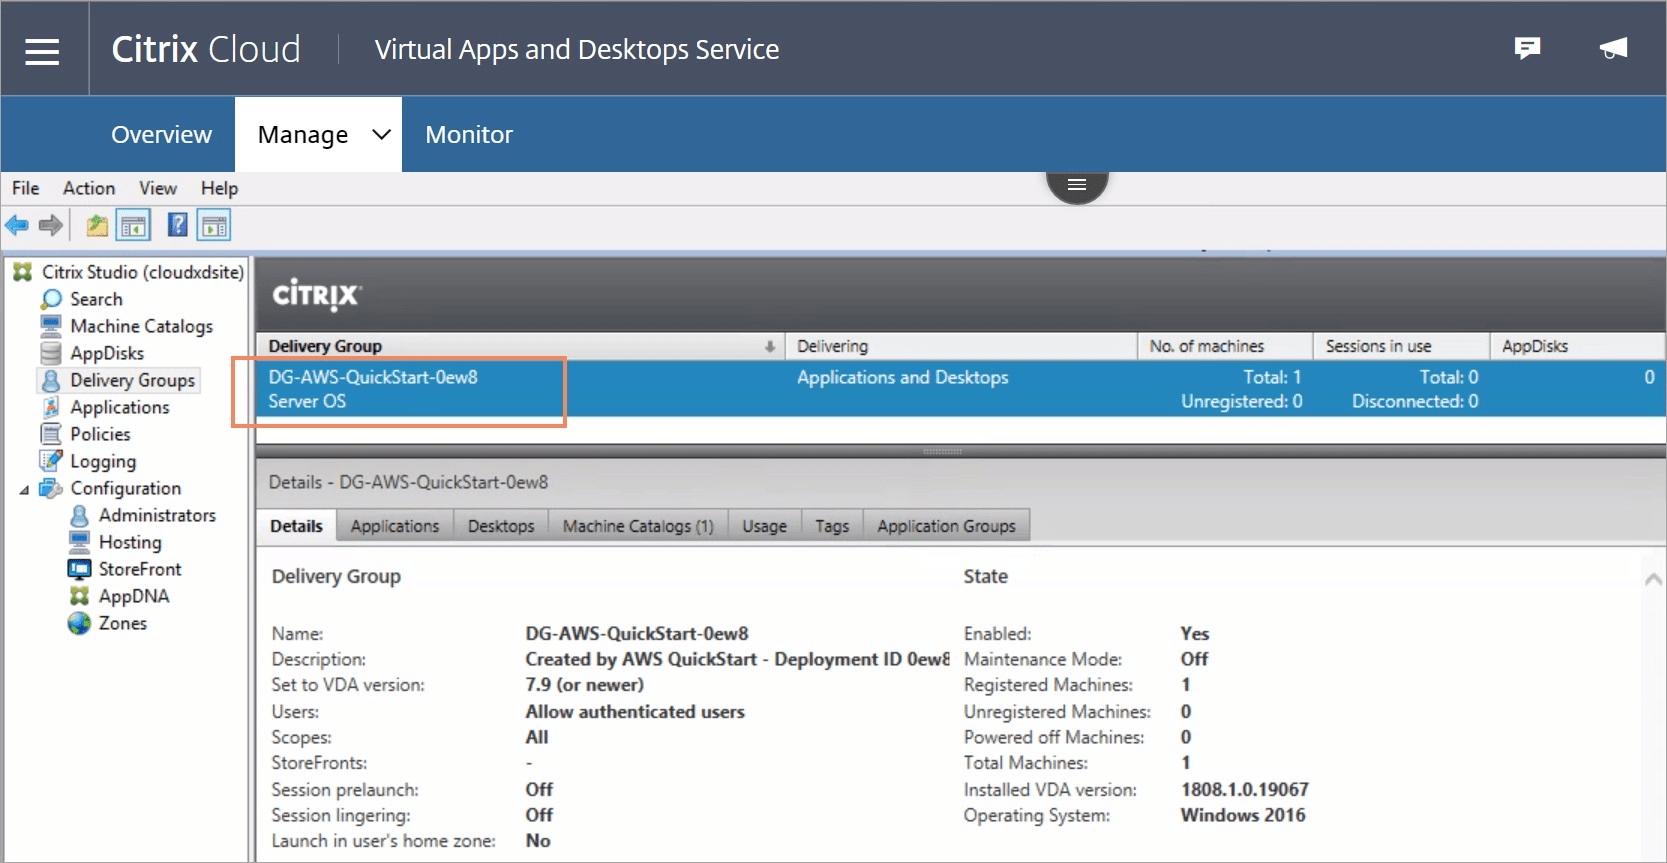Click the installed VDA version 1808.1.0.19067
The height and width of the screenshot is (863, 1667).
pos(1244,790)
